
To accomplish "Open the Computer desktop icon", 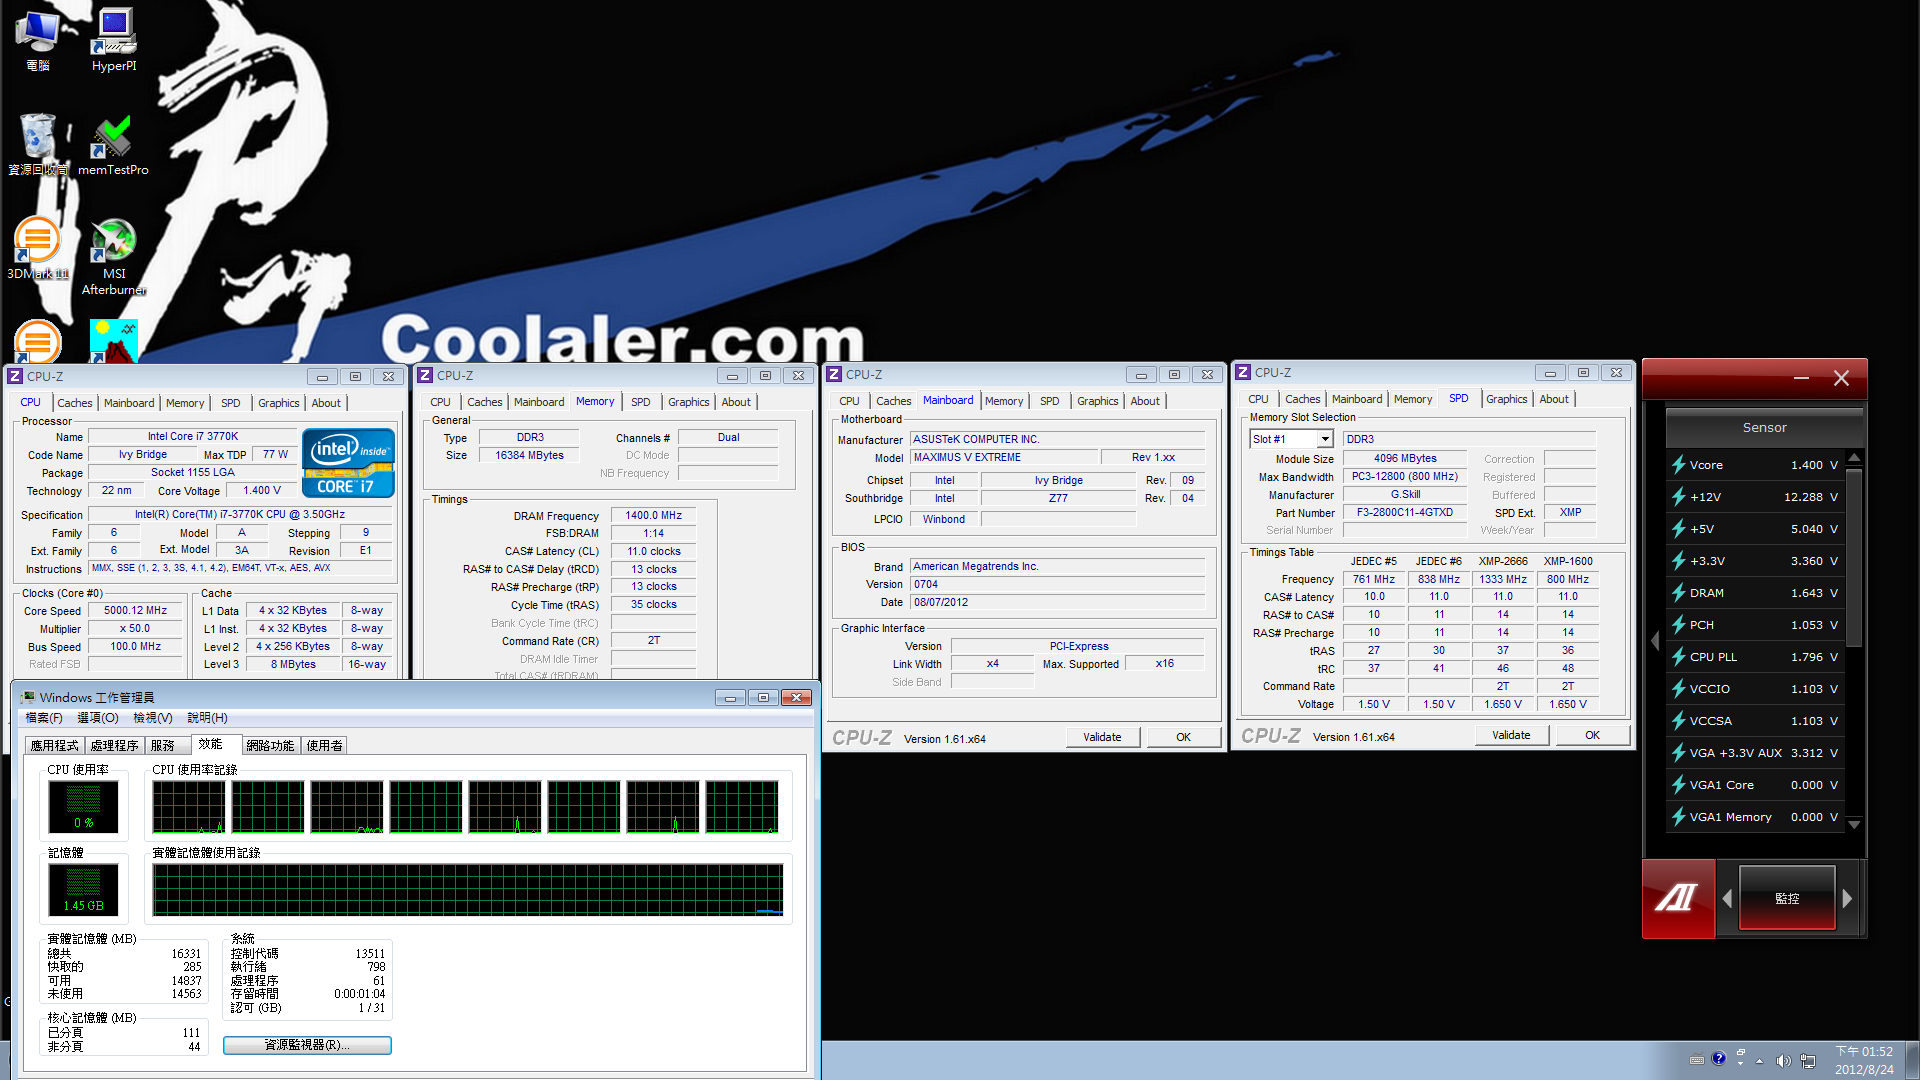I will point(38,40).
